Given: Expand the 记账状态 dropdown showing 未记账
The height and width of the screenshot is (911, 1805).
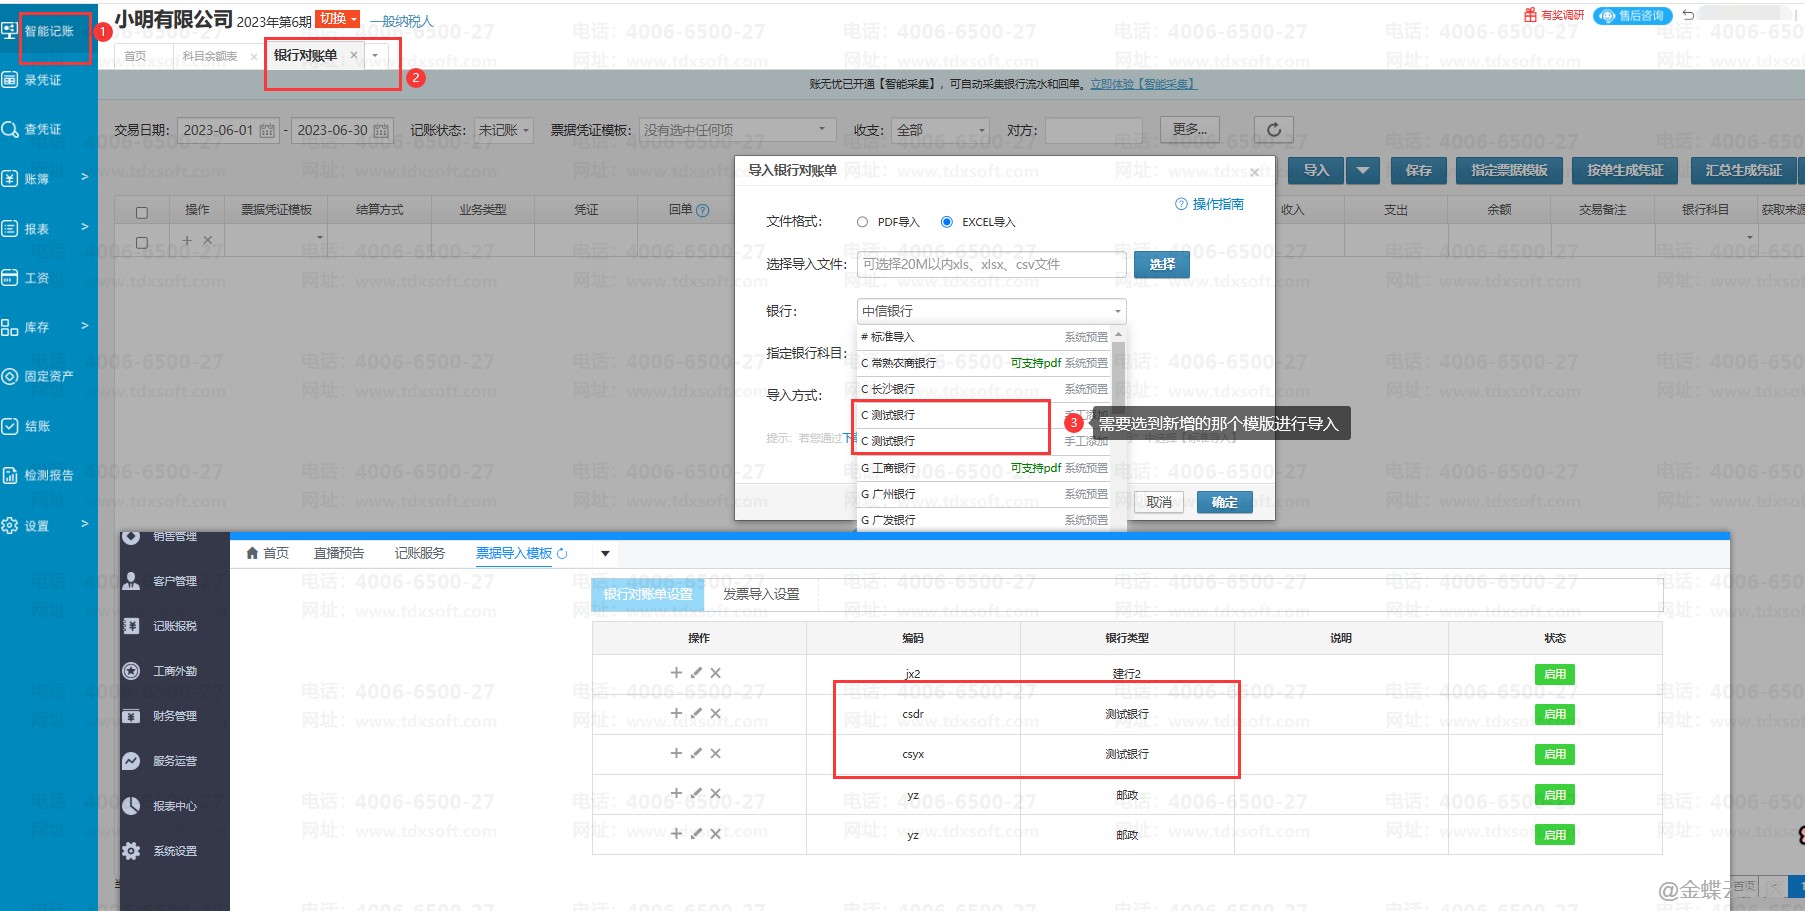Looking at the screenshot, I should pyautogui.click(x=503, y=131).
